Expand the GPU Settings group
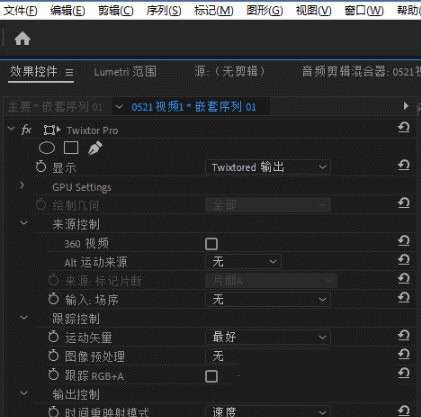This screenshot has height=417, width=421. [22, 185]
